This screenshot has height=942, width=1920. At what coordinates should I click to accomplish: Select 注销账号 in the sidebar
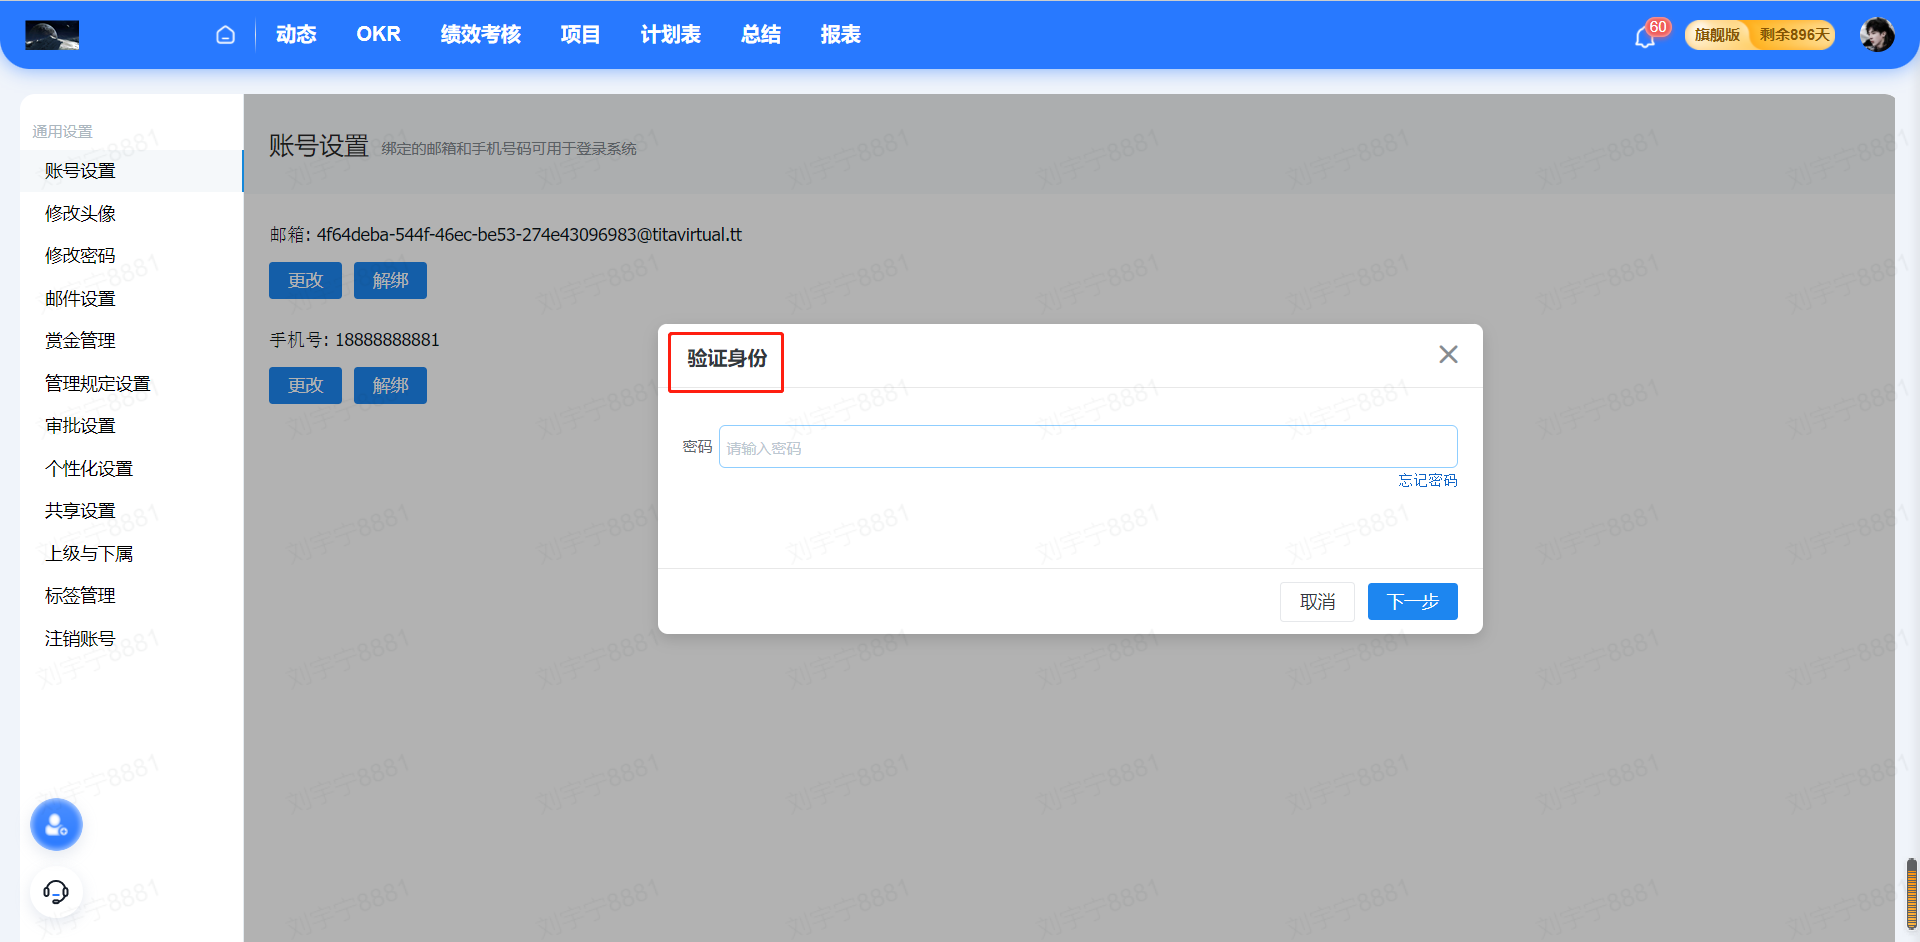click(80, 639)
